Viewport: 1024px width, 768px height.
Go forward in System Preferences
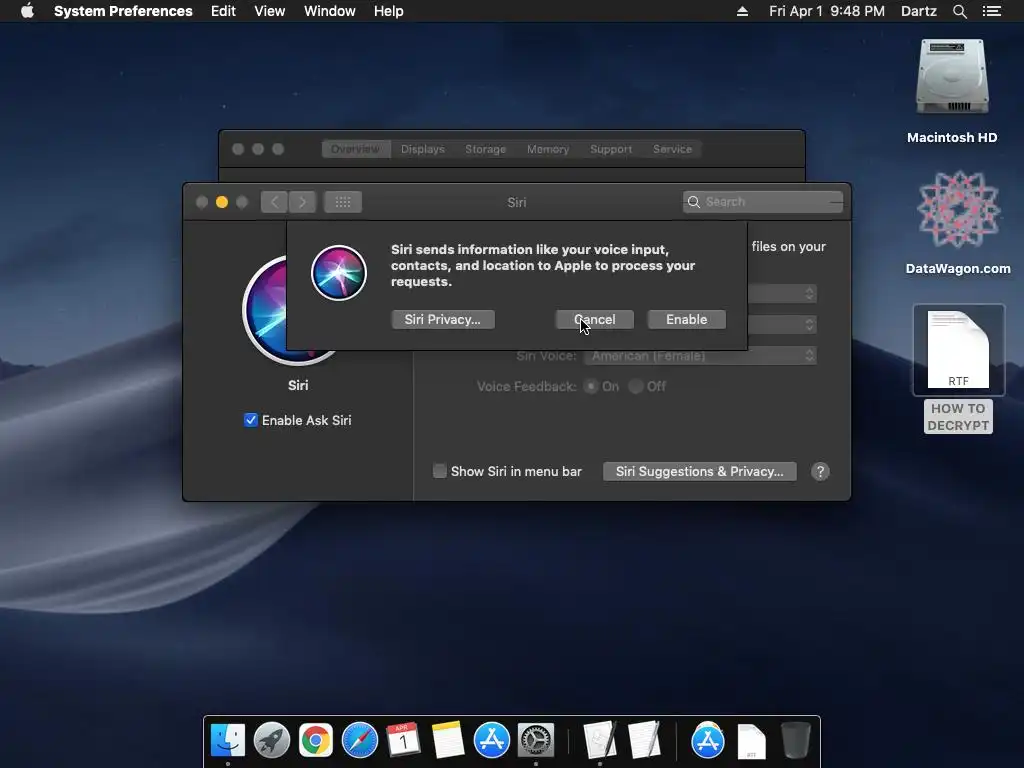(302, 202)
